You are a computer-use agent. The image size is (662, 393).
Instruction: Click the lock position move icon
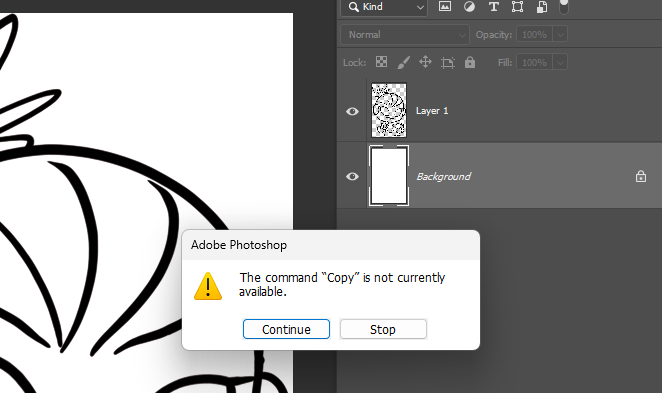(x=425, y=62)
